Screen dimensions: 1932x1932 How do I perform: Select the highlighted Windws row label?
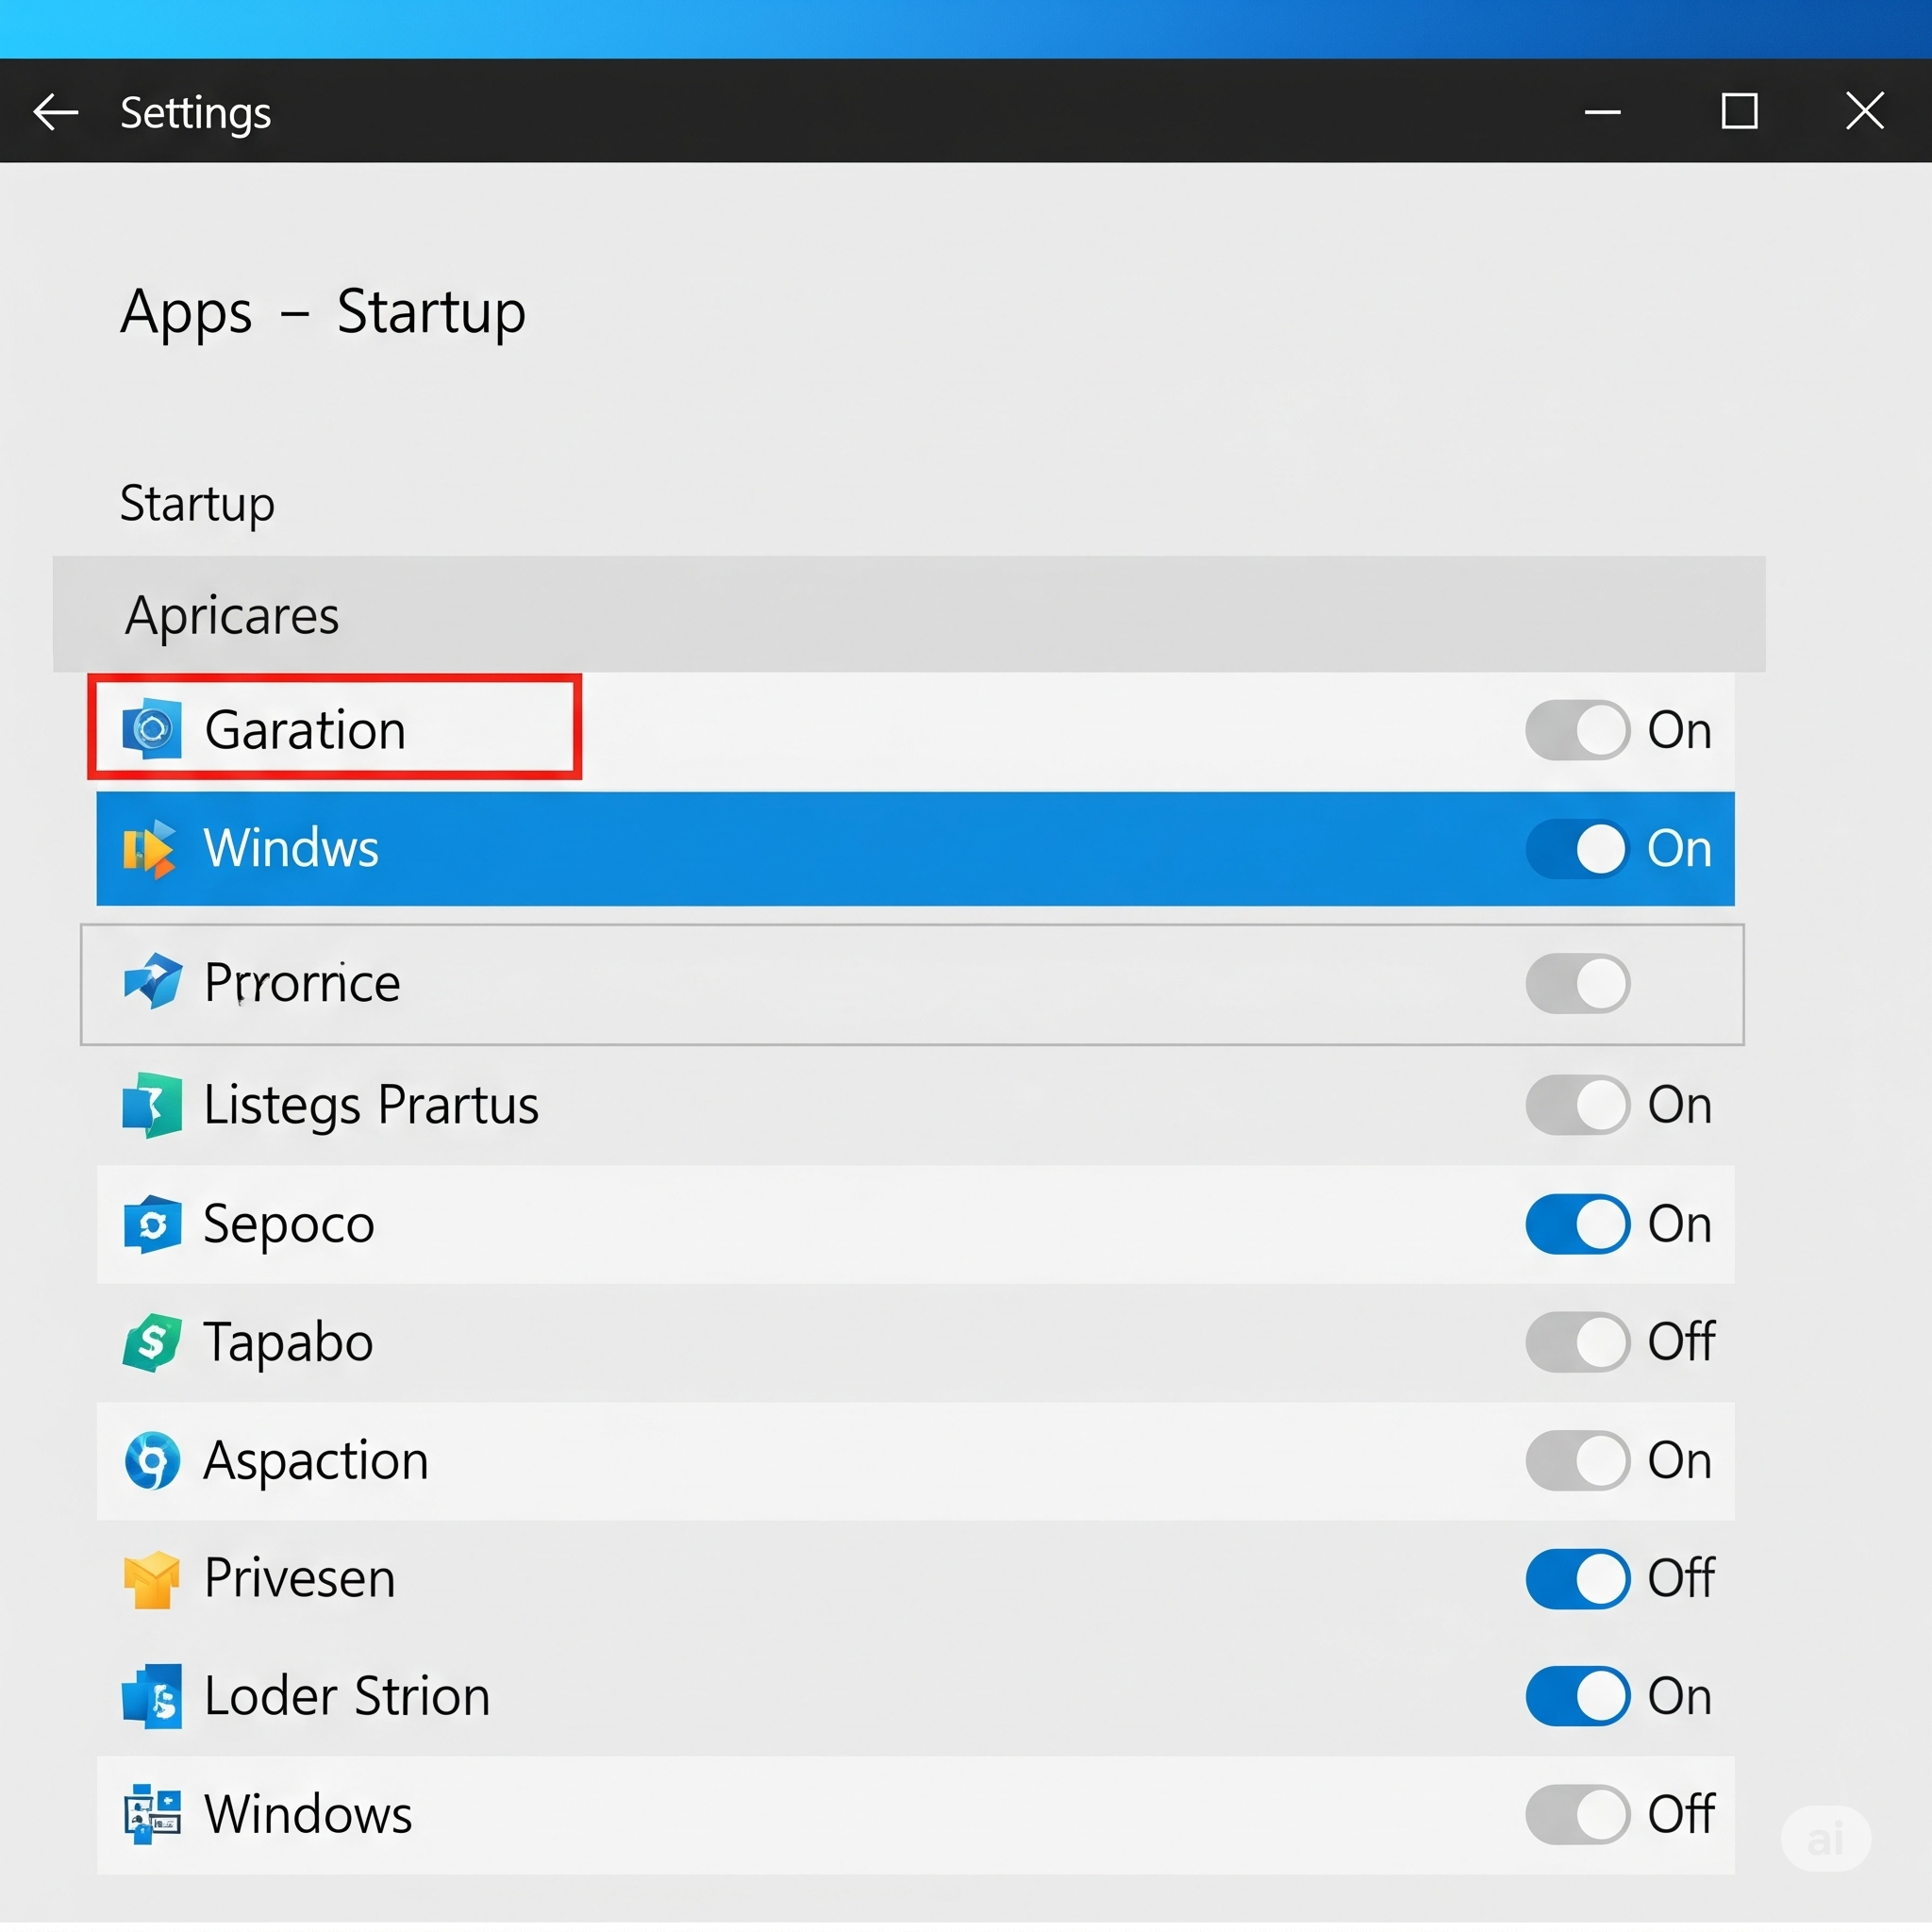(x=291, y=848)
